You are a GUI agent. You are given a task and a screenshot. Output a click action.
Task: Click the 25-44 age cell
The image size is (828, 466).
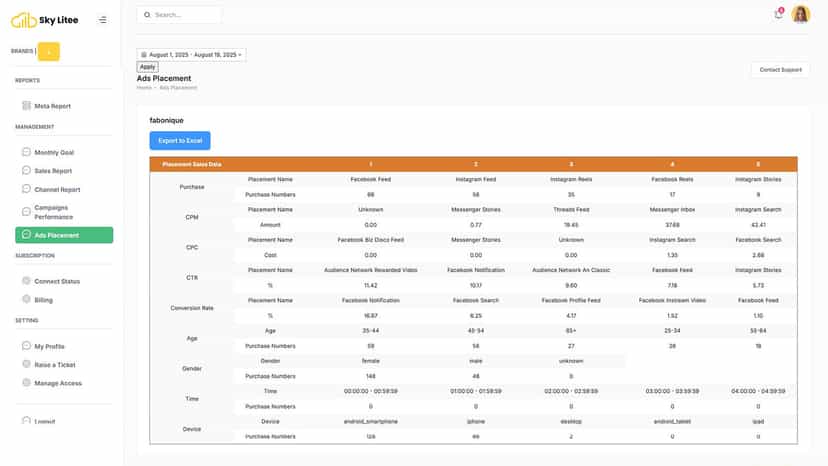[371, 331]
